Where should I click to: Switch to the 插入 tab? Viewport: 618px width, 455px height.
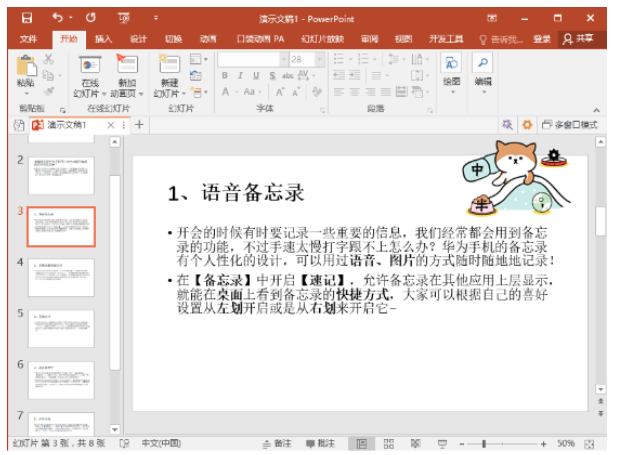[104, 39]
